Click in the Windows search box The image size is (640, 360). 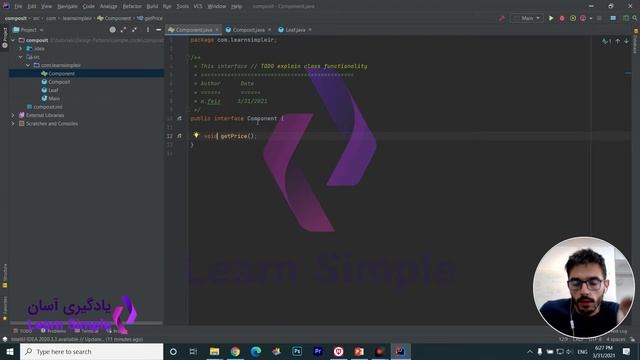coord(91,351)
